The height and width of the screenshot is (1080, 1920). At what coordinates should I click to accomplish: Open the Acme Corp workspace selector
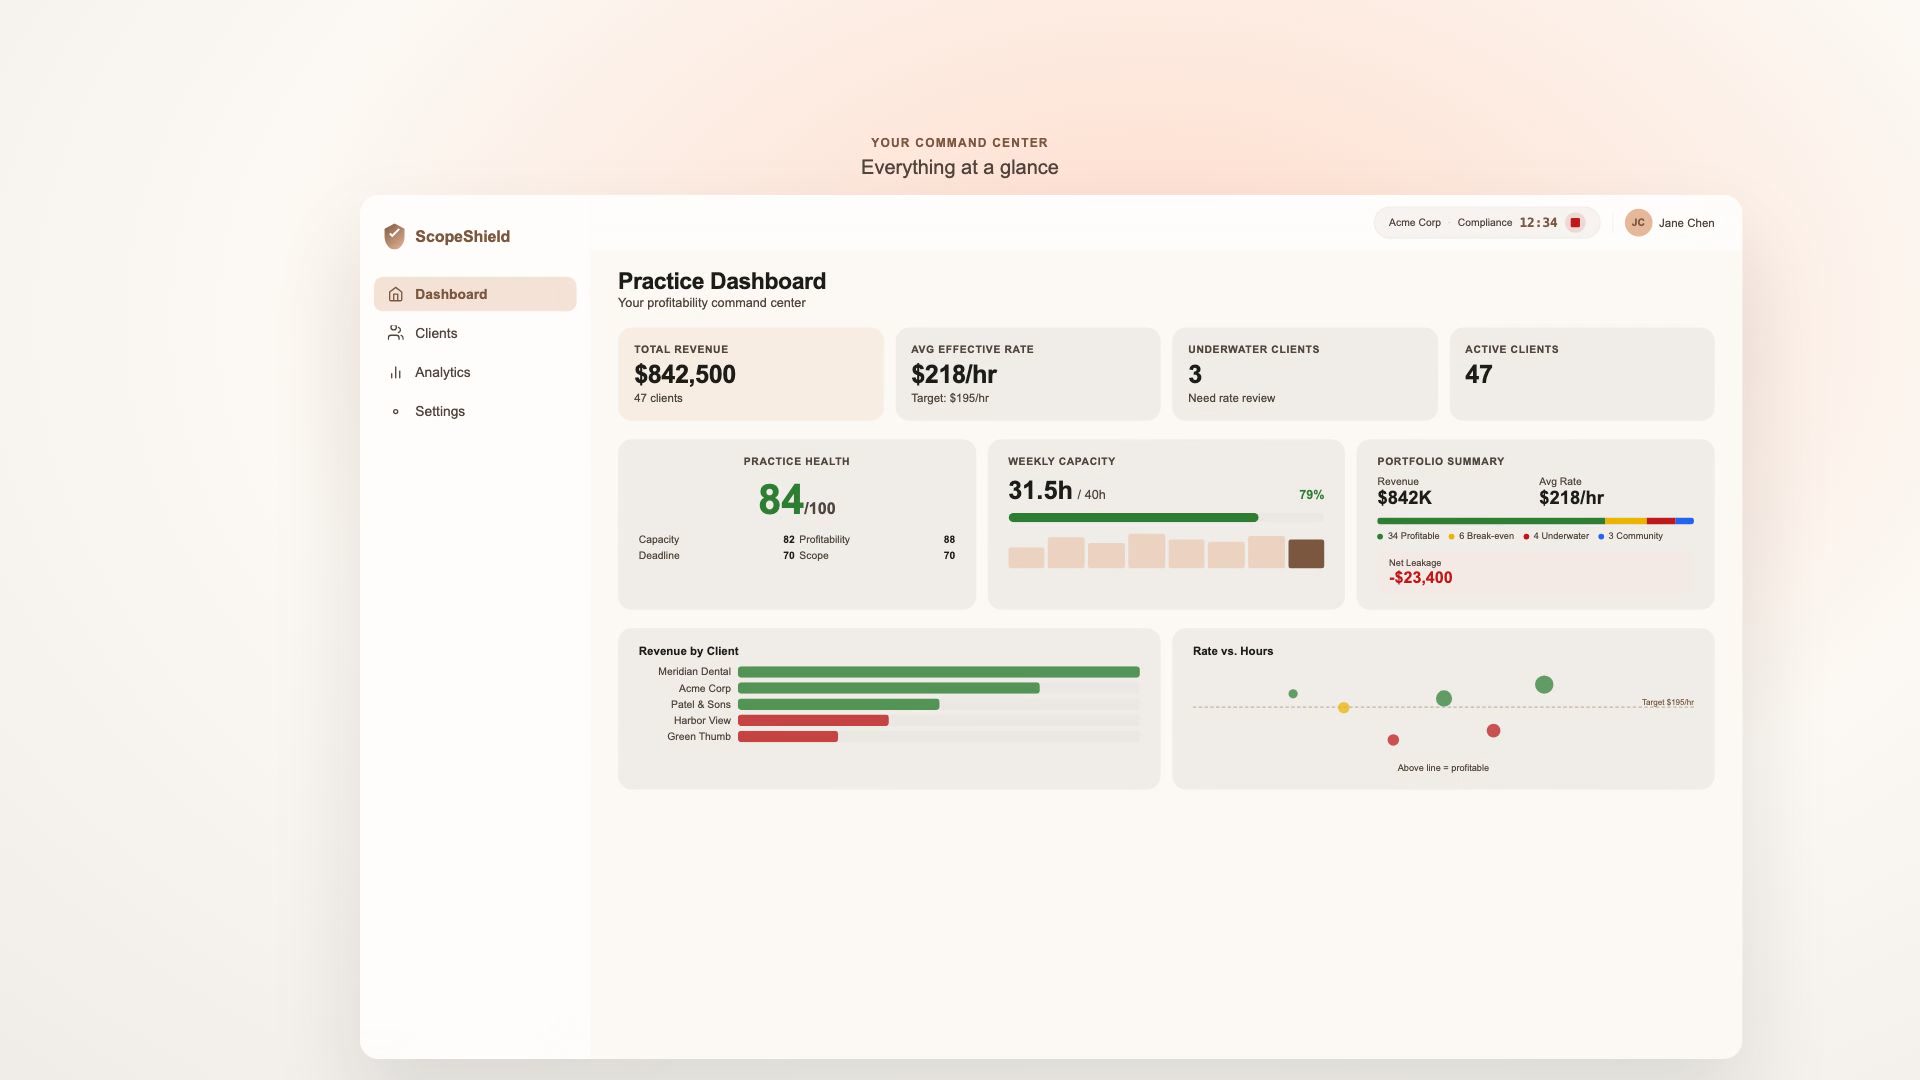click(1413, 222)
